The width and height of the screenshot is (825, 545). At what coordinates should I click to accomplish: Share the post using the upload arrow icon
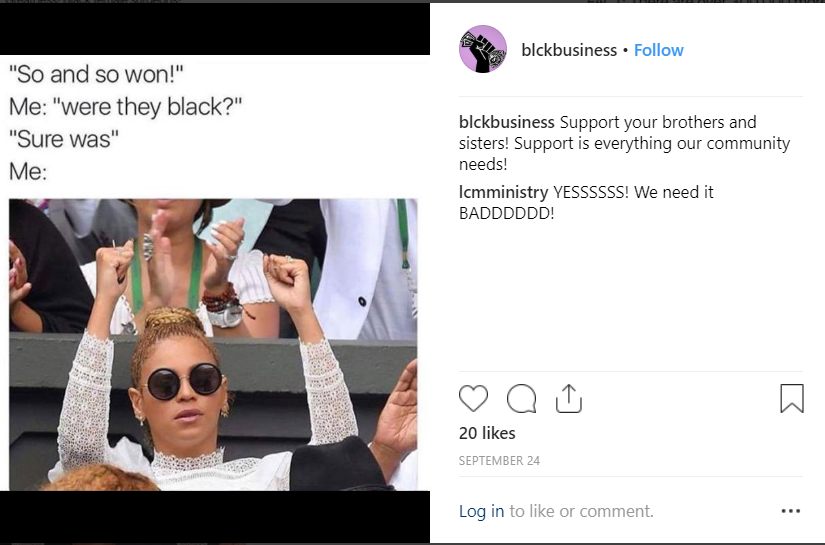click(x=569, y=398)
